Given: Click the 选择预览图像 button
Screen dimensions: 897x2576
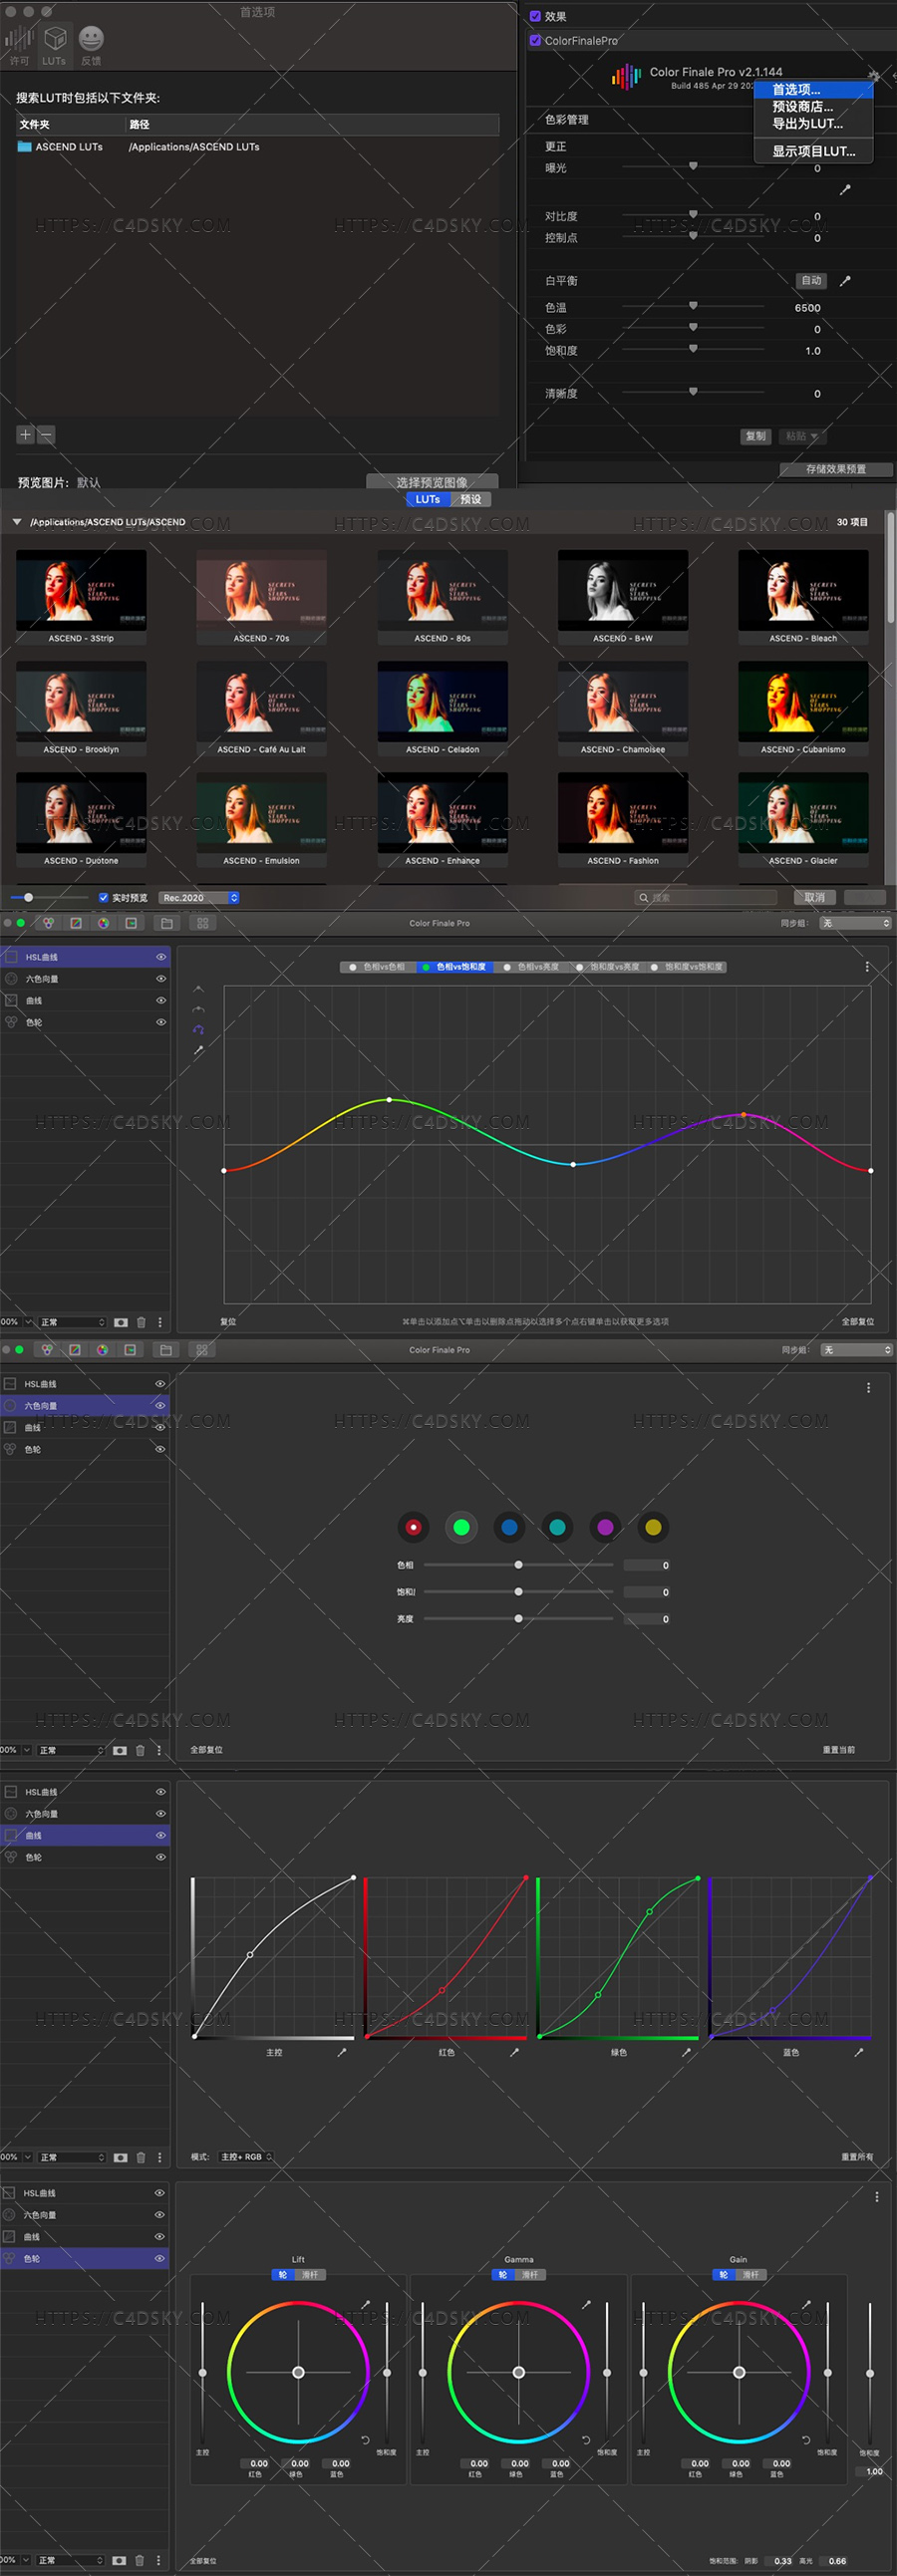Looking at the screenshot, I should [432, 482].
